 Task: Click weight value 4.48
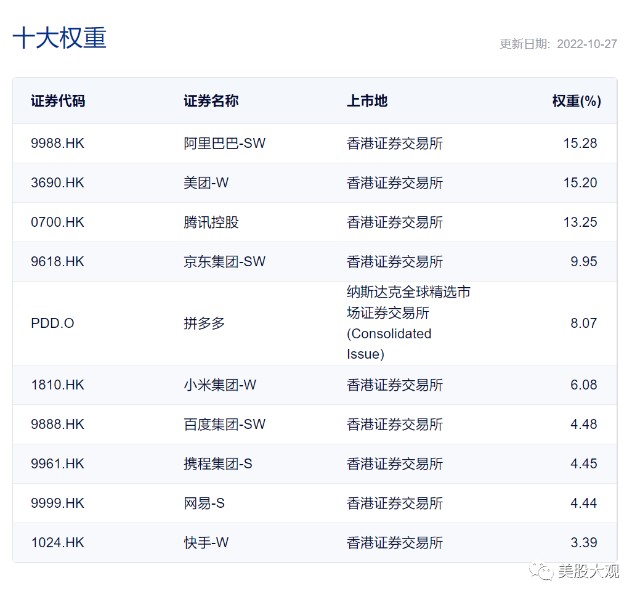(x=584, y=424)
